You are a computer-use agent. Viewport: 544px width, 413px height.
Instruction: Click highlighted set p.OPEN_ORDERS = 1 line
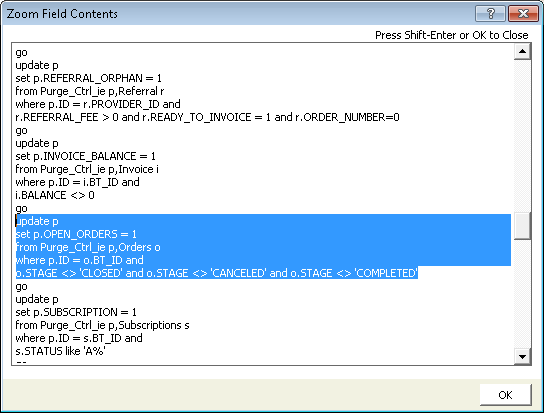[x=76, y=234]
